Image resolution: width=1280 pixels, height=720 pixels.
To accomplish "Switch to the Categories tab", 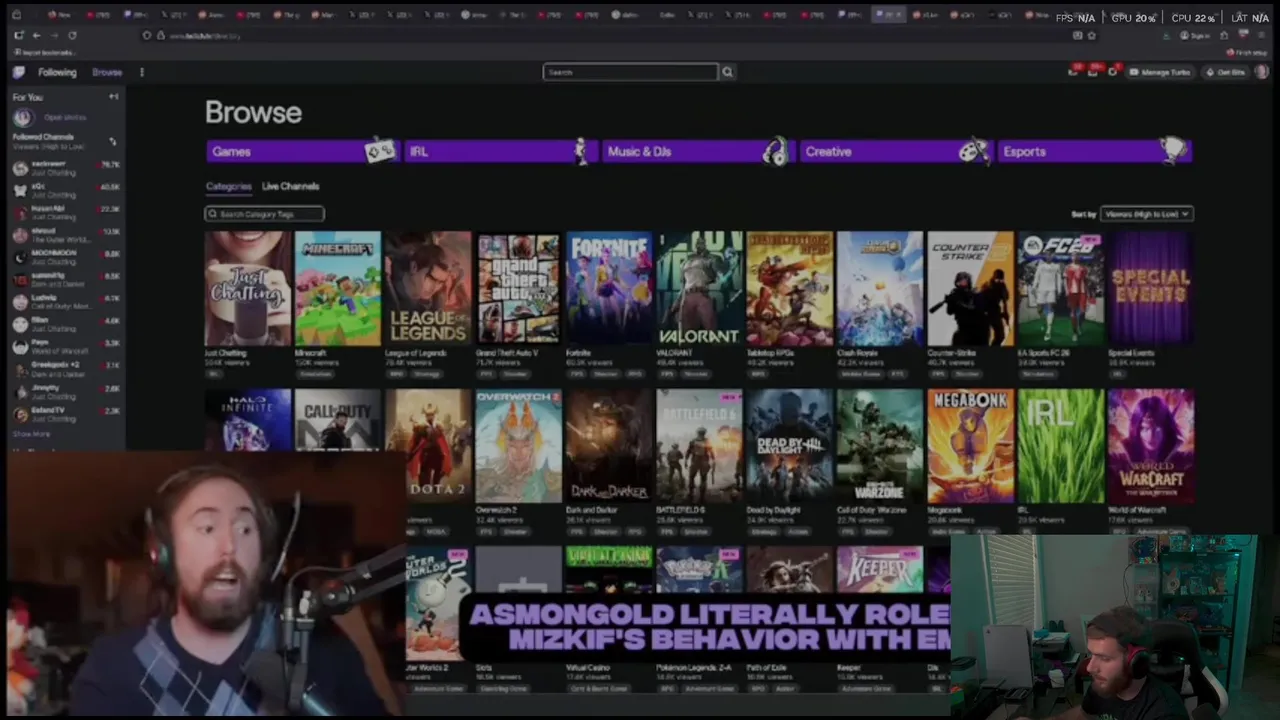I will [x=228, y=186].
